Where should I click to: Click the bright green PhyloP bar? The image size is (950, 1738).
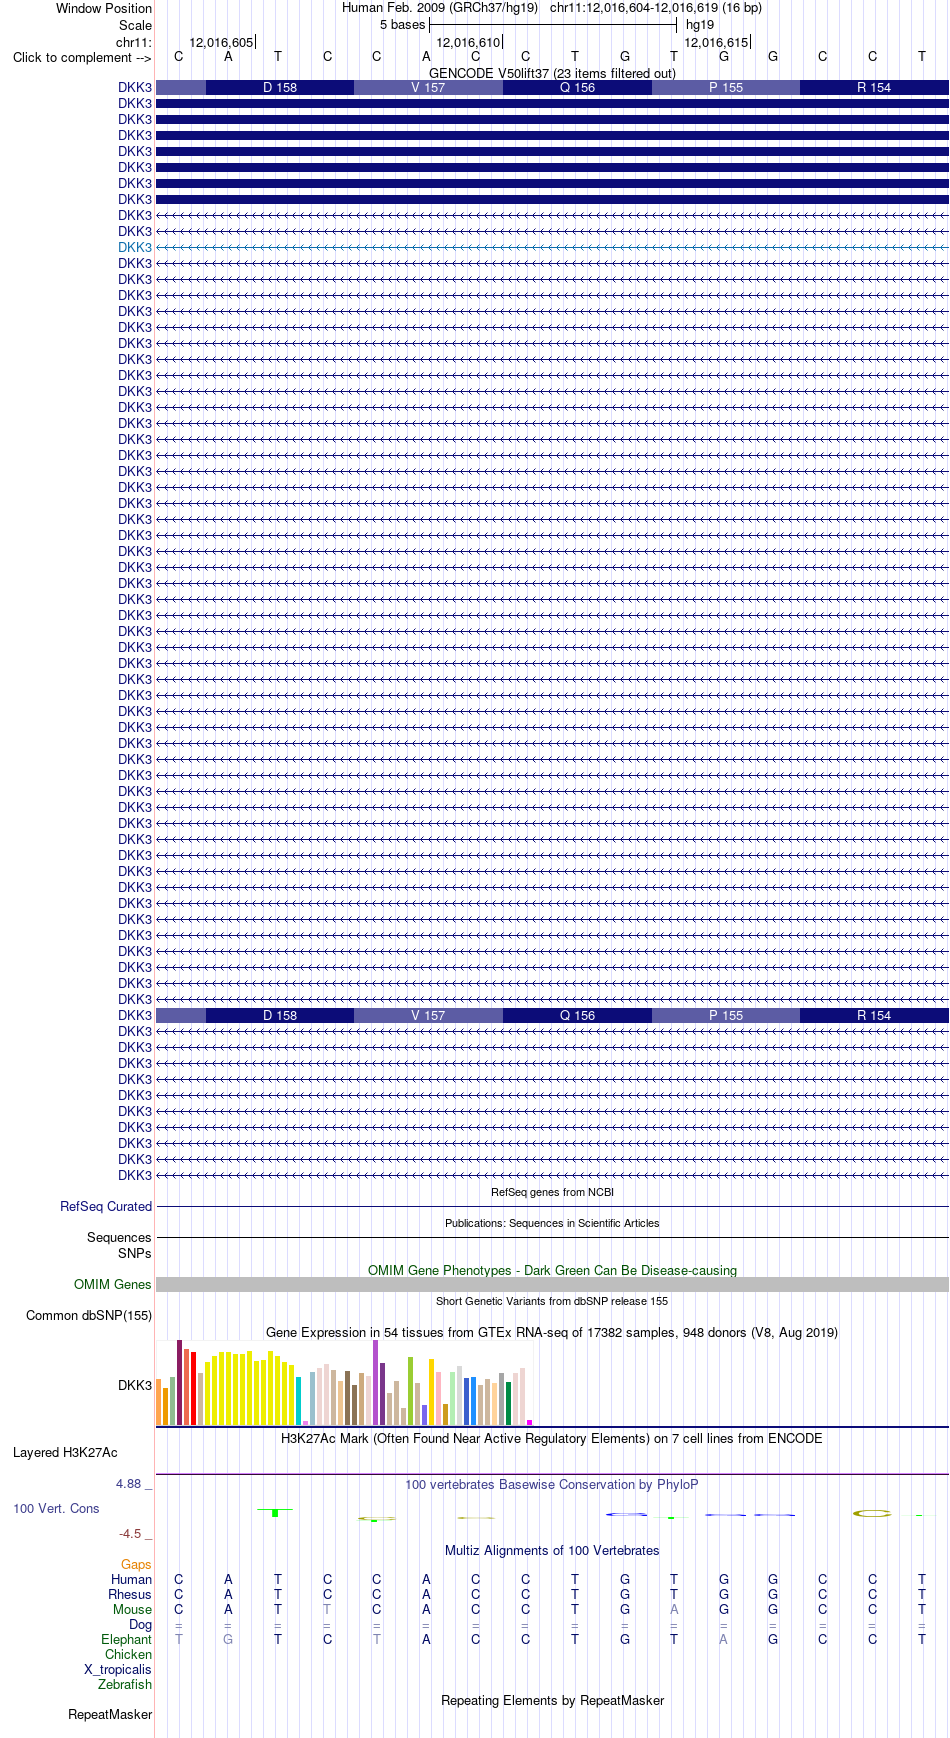[275, 1513]
